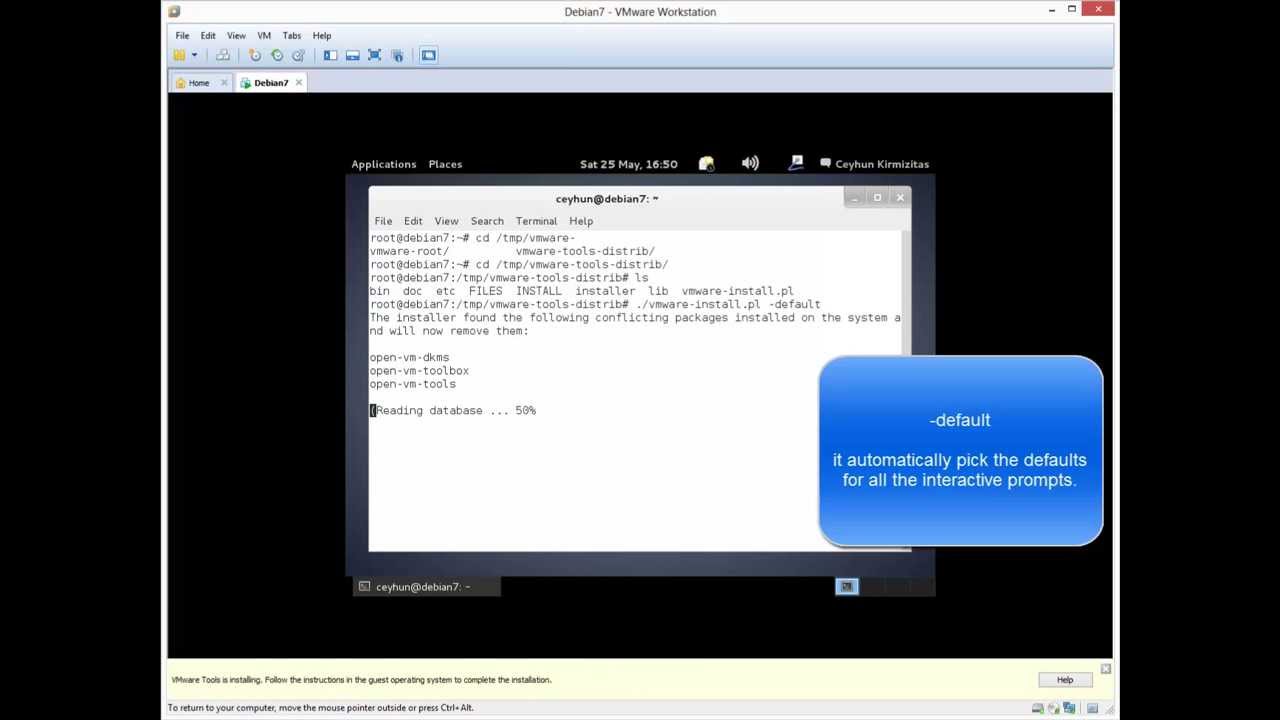Revert the VM to its snapshot
1280x720 pixels.
click(x=277, y=55)
